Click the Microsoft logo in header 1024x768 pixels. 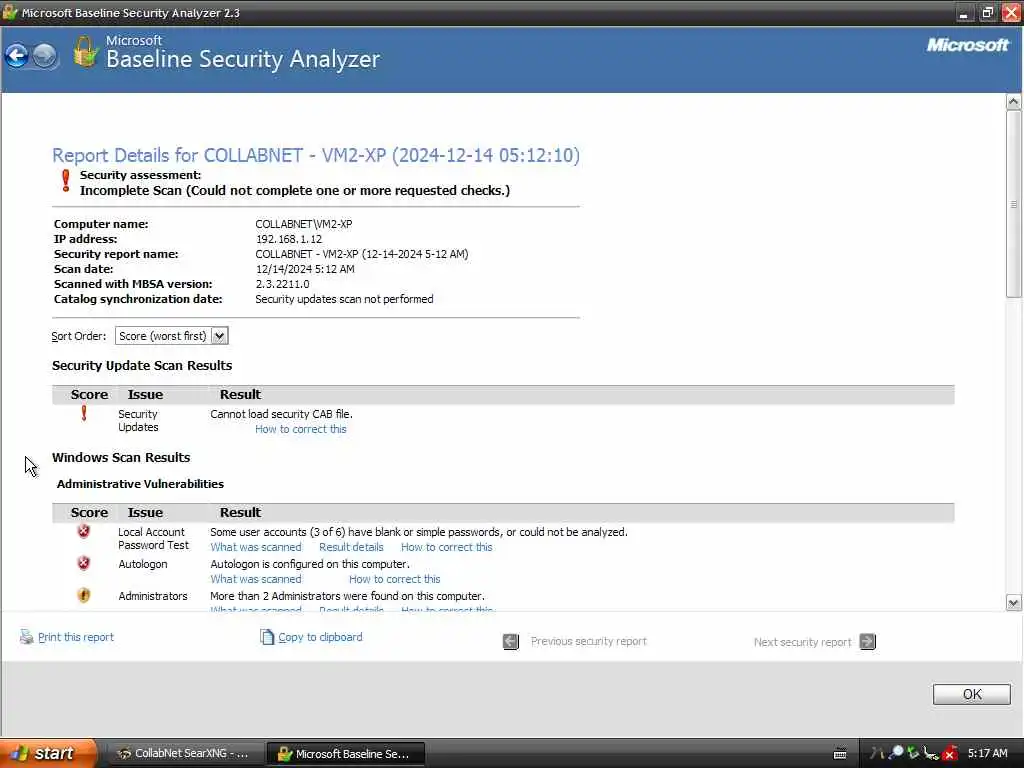click(x=967, y=45)
